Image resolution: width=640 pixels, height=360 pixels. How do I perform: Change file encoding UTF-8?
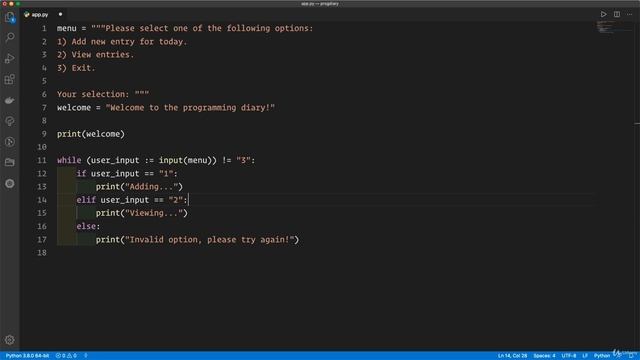[x=569, y=356]
